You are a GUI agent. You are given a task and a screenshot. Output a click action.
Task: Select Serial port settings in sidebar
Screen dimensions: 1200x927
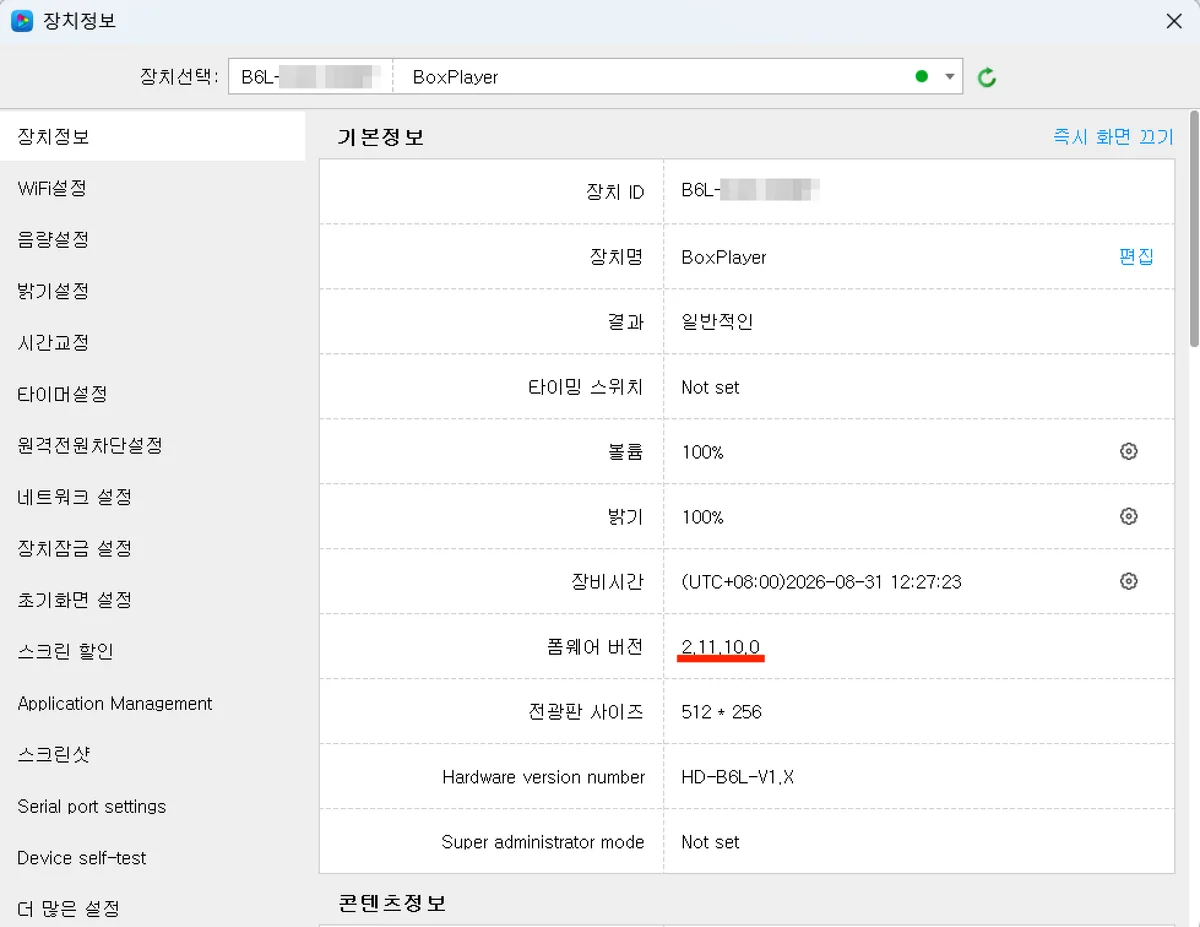point(92,806)
